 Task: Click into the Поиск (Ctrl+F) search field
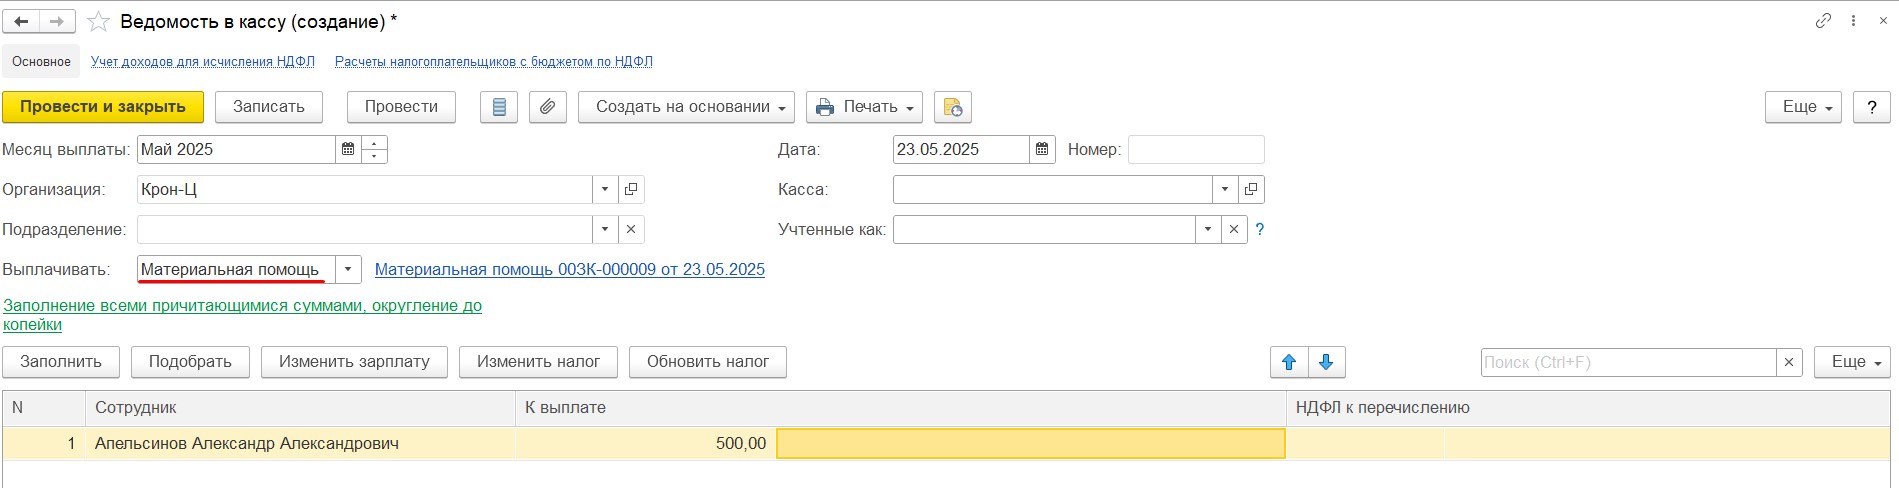pyautogui.click(x=1629, y=362)
